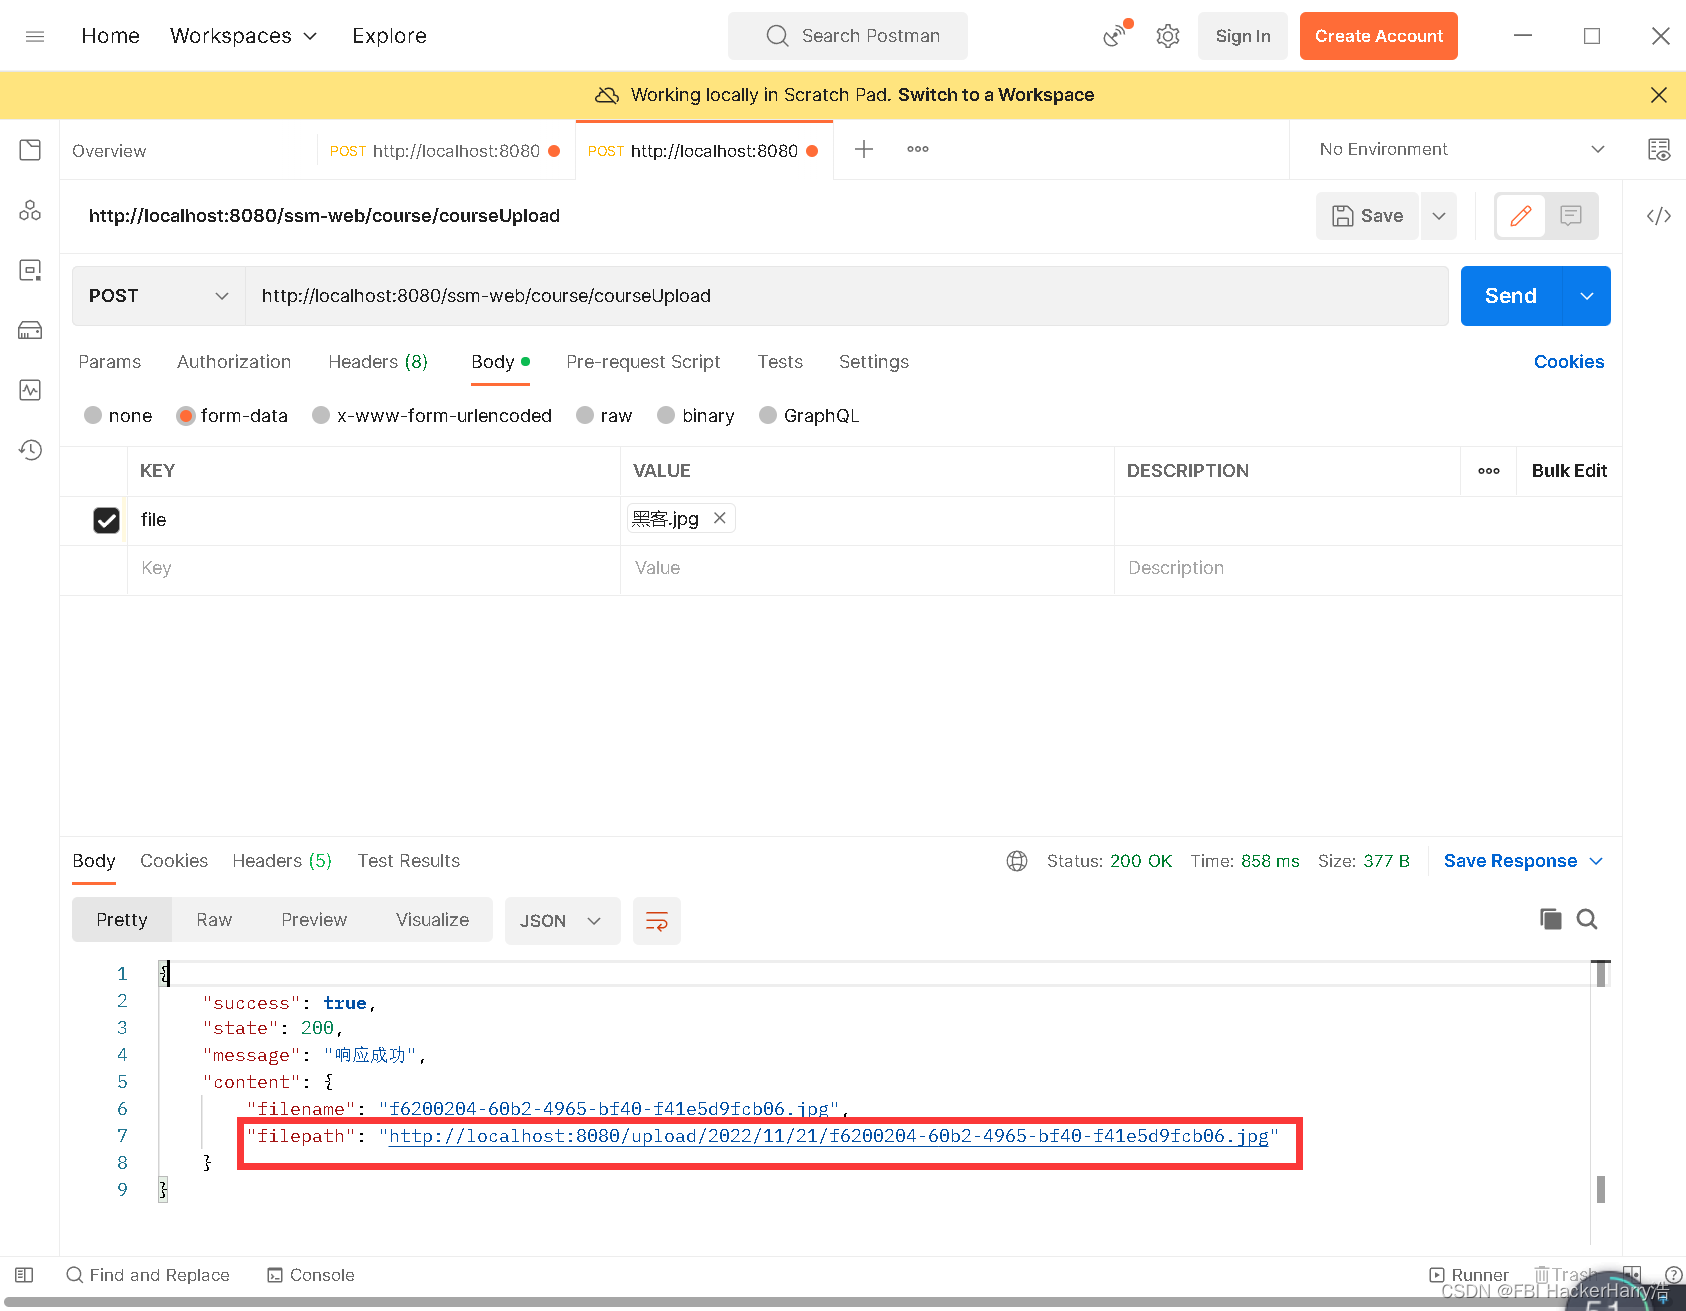Open the JSON response format dropdown
This screenshot has width=1686, height=1311.
[x=562, y=921]
